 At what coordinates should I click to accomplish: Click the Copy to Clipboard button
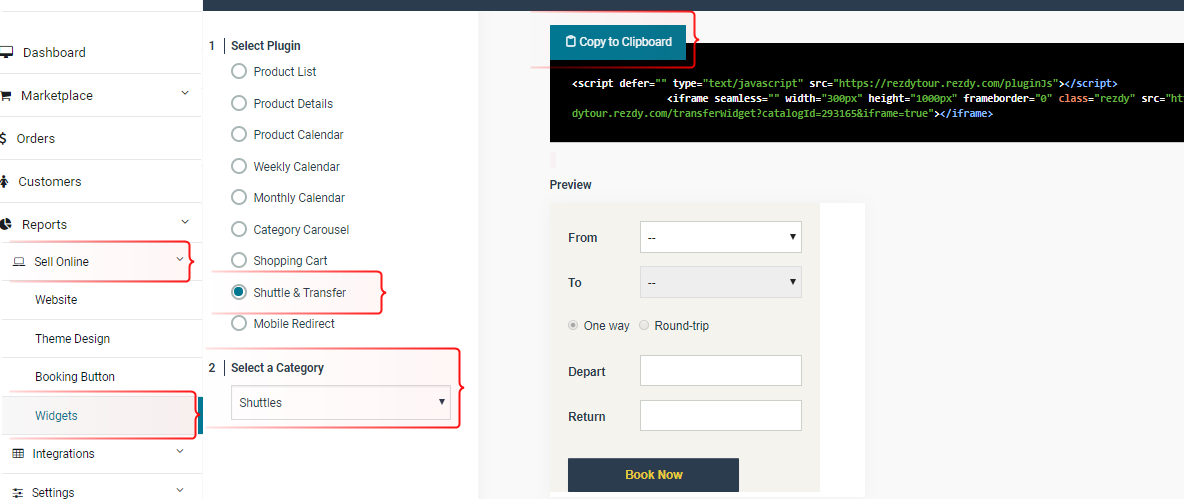point(618,42)
